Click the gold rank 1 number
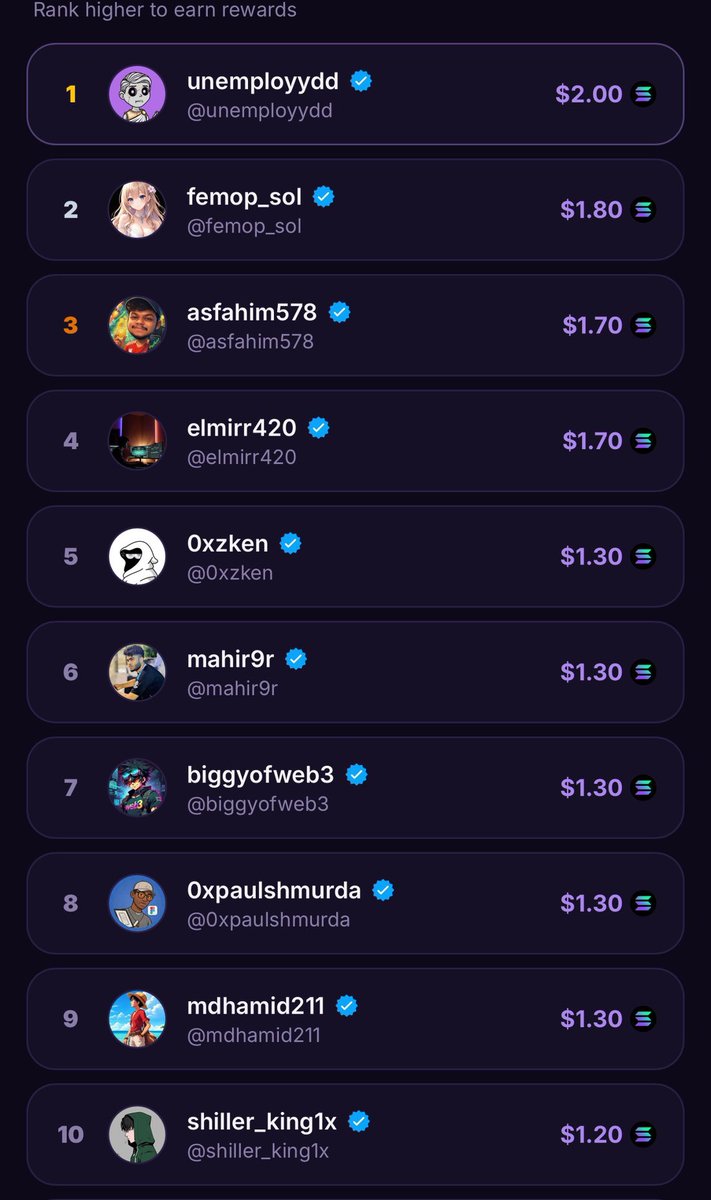711x1200 pixels. pyautogui.click(x=71, y=94)
